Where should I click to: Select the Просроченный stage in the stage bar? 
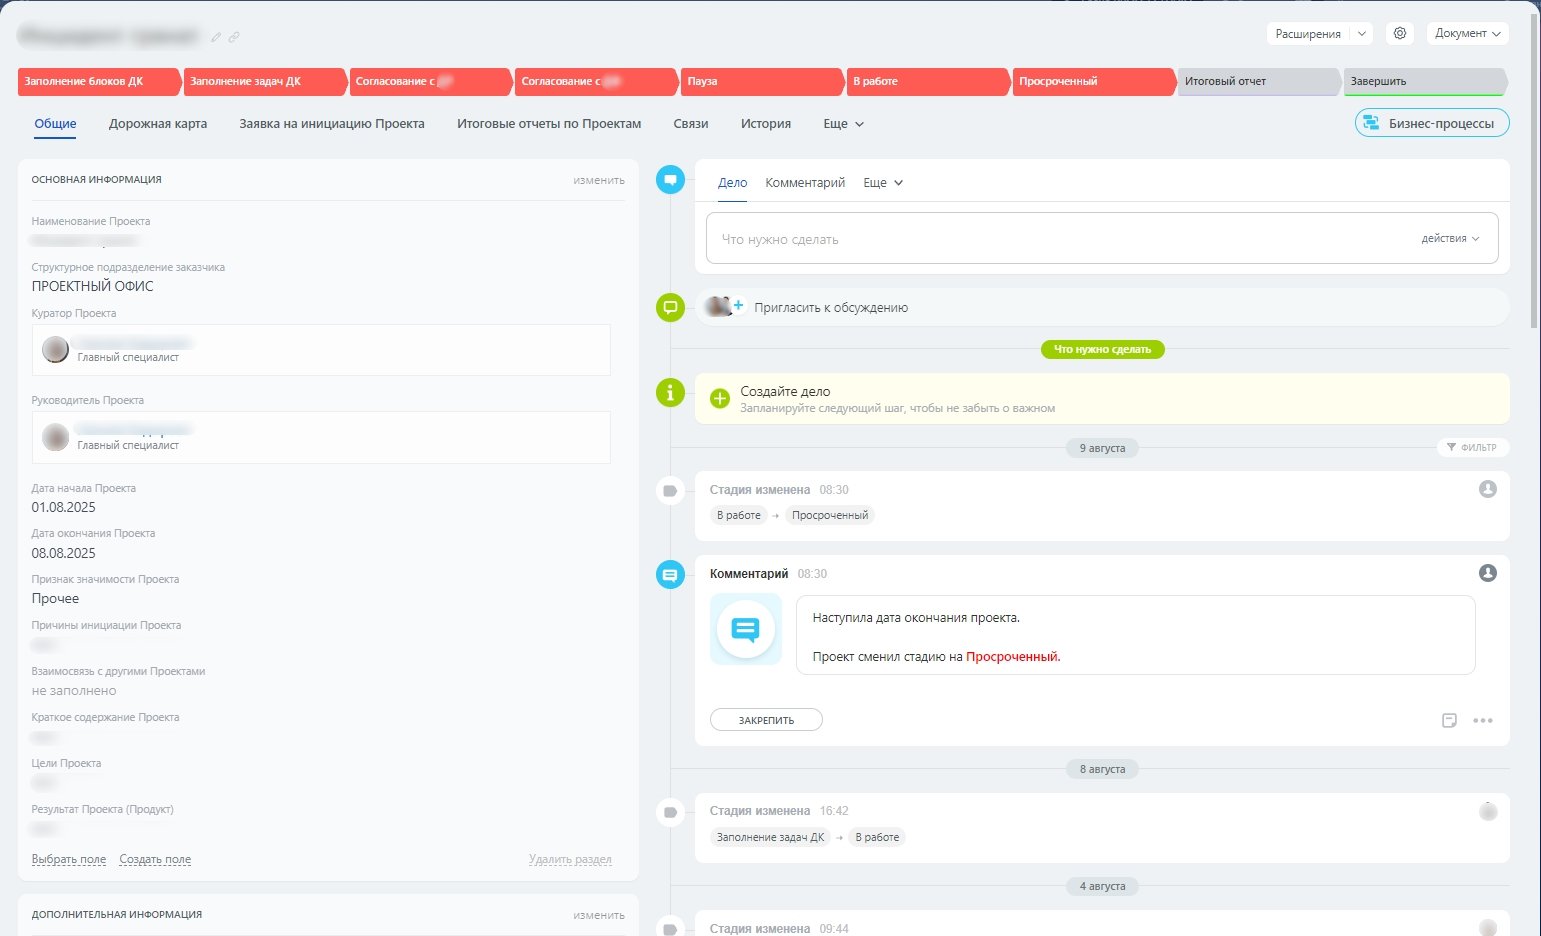tap(1094, 81)
